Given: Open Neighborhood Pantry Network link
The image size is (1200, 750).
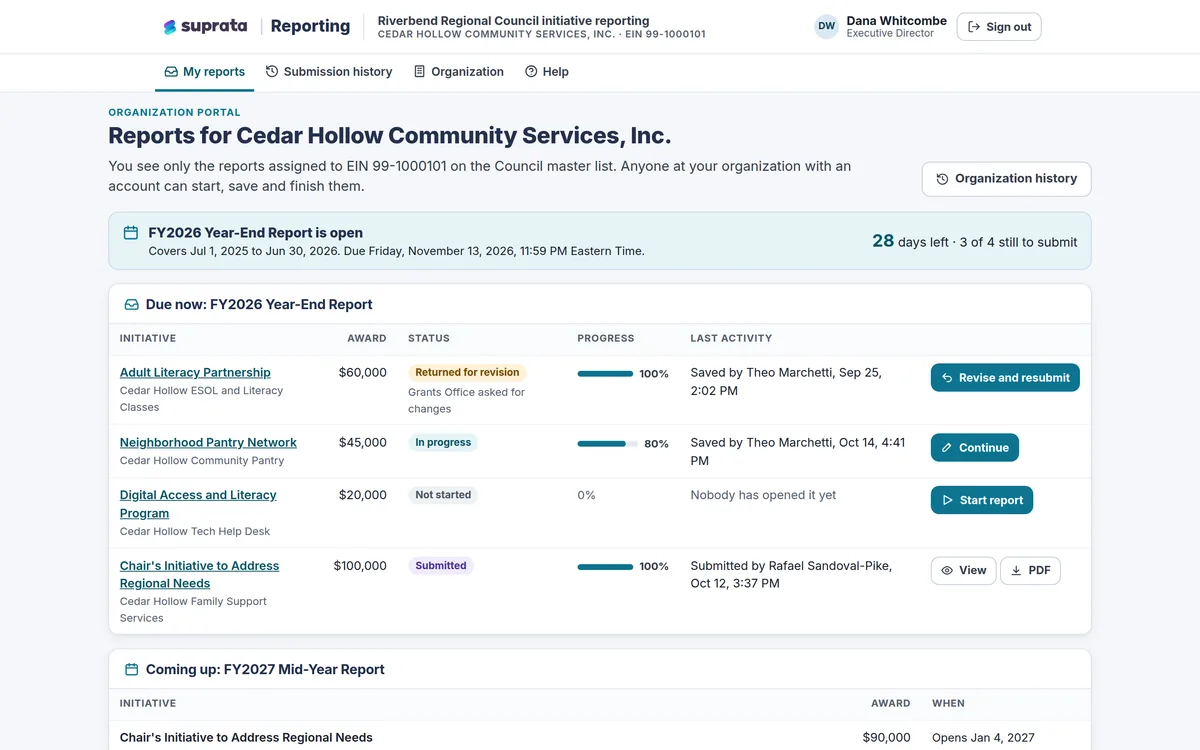Looking at the screenshot, I should tap(208, 442).
